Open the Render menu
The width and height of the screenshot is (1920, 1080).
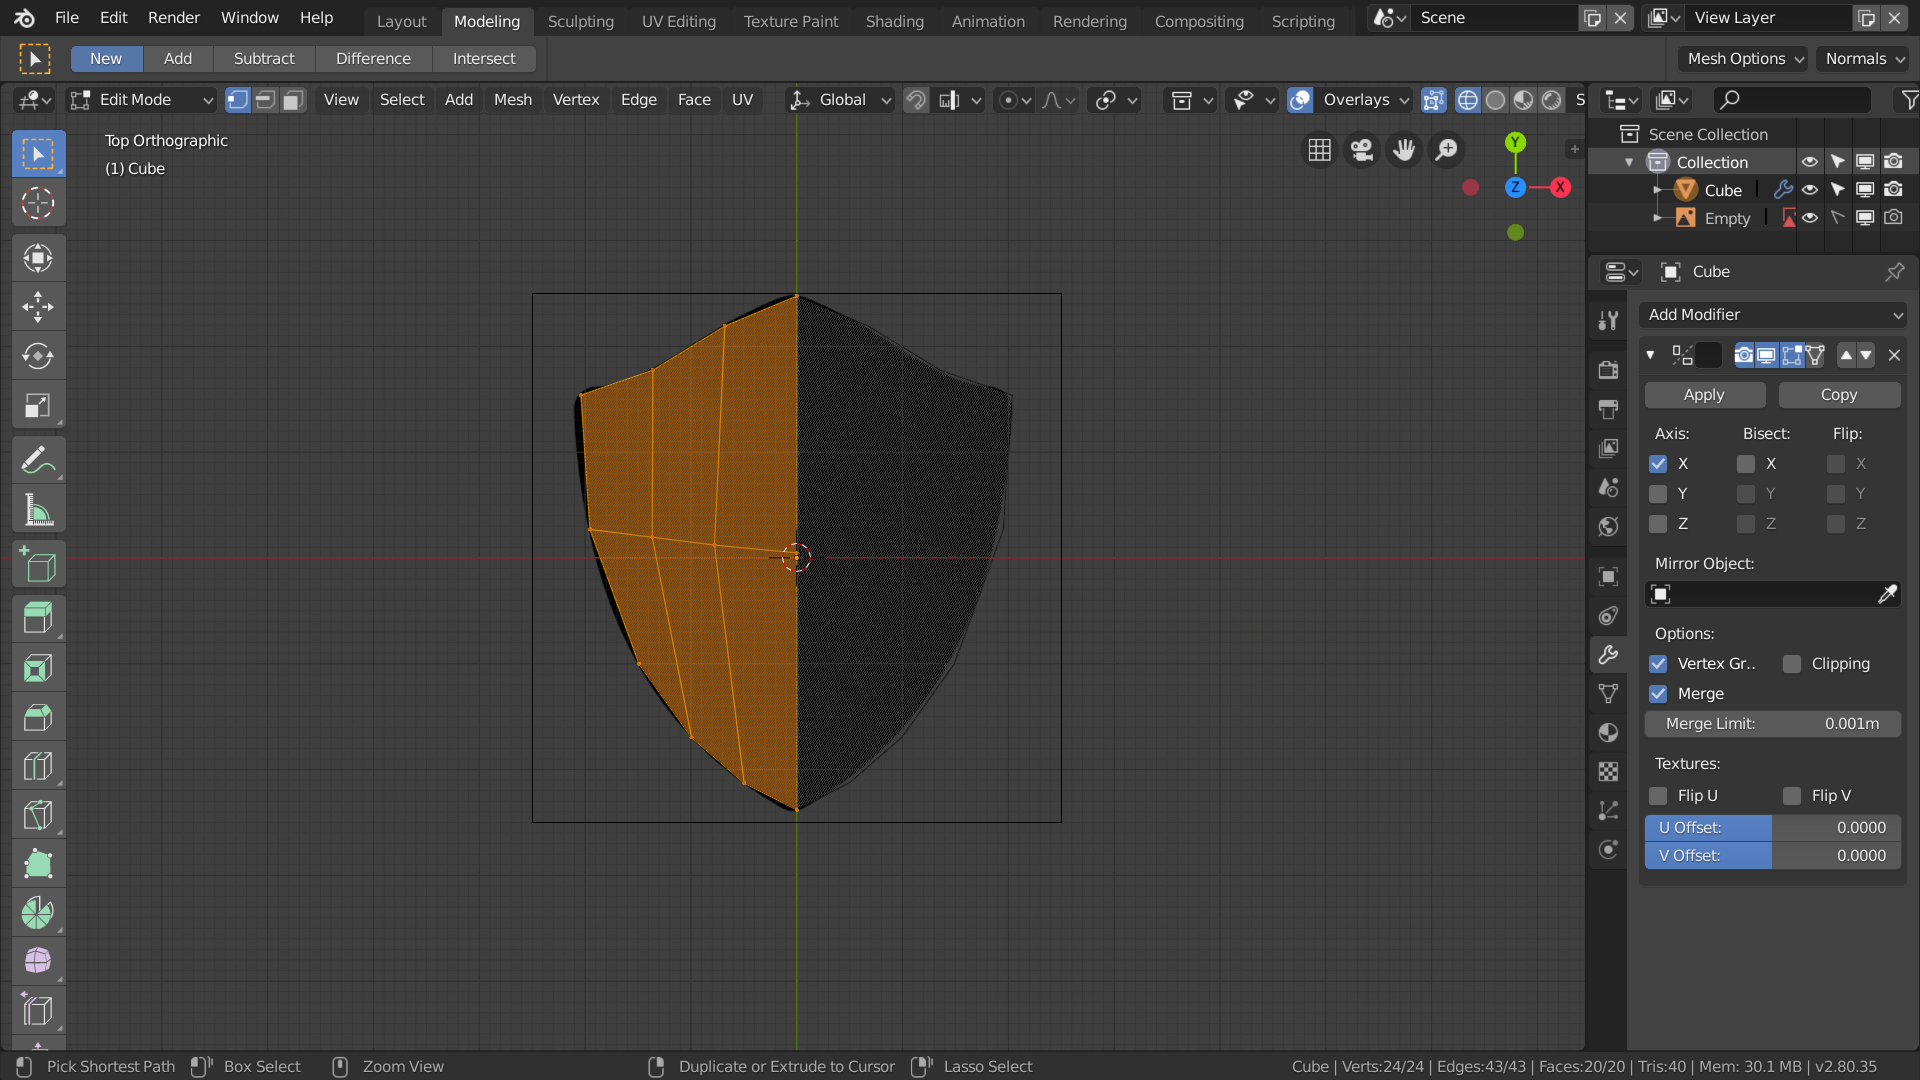[x=174, y=18]
